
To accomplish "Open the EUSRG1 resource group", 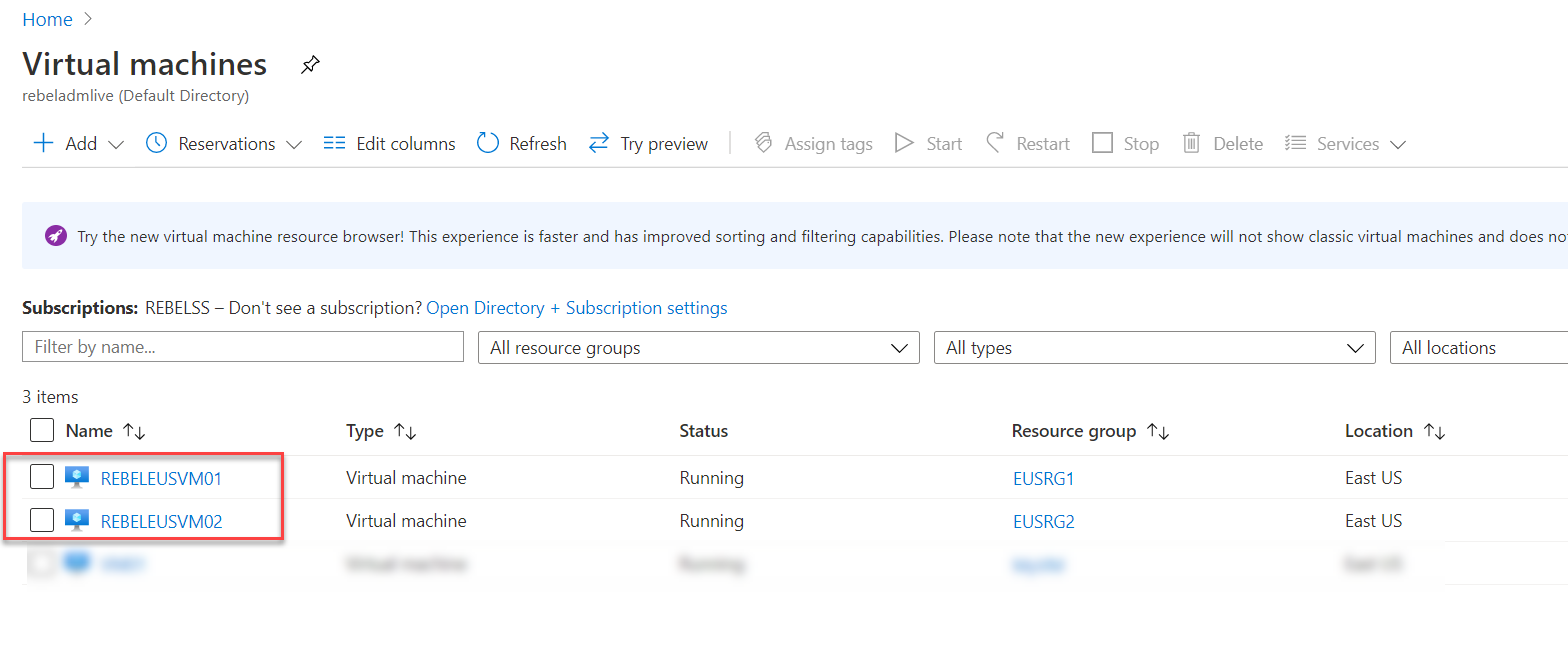I will [1043, 478].
